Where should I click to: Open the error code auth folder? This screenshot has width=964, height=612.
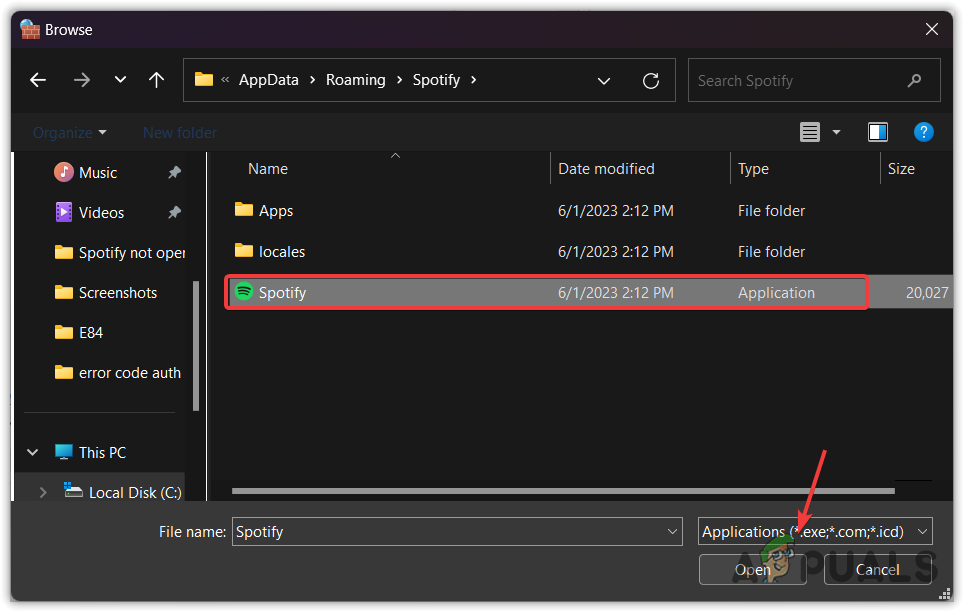(118, 373)
